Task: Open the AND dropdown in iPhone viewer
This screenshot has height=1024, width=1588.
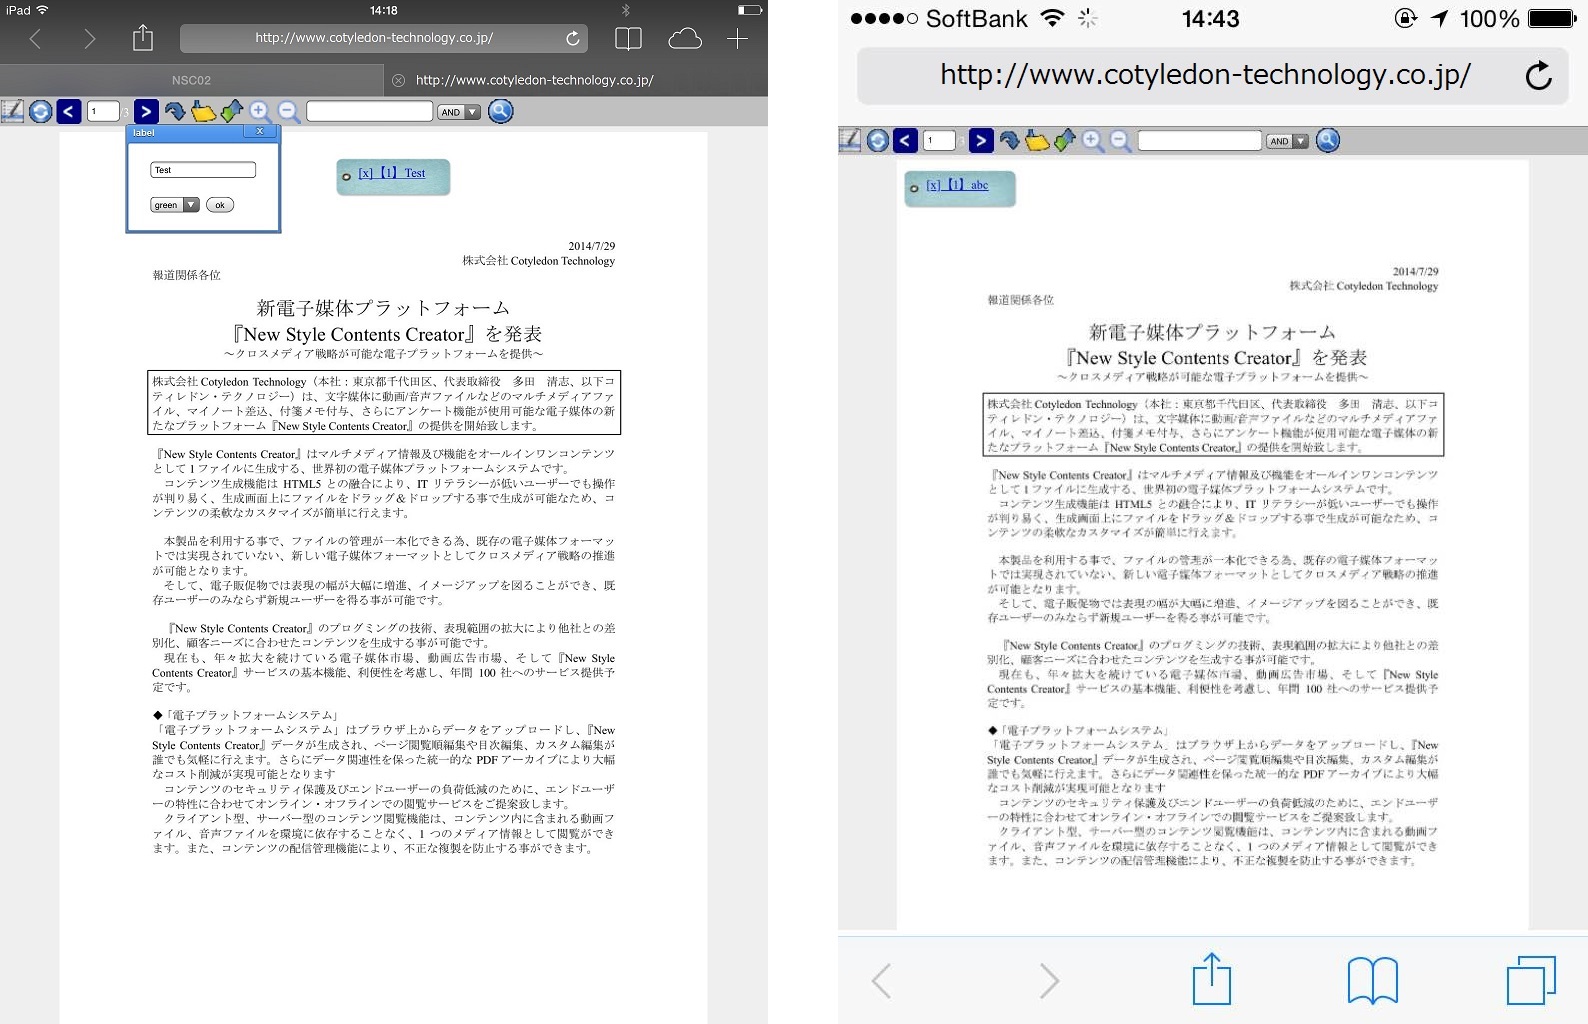Action: [1287, 141]
